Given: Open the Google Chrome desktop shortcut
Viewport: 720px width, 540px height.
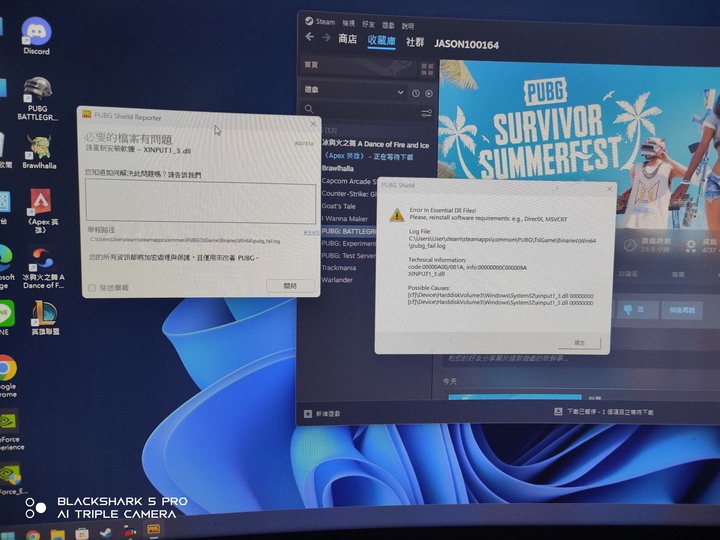Looking at the screenshot, I should (x=8, y=376).
